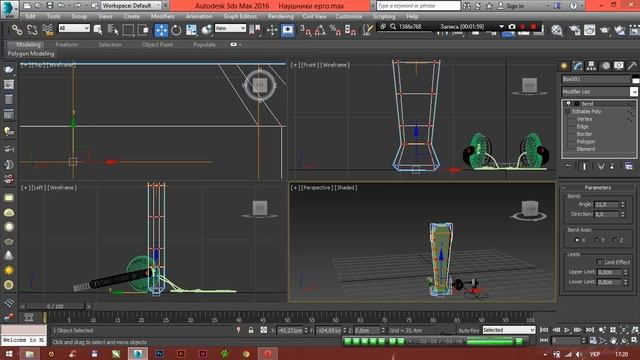Choose the Rectangular Selection Region tool
This screenshot has height=360, width=640.
tap(128, 30)
